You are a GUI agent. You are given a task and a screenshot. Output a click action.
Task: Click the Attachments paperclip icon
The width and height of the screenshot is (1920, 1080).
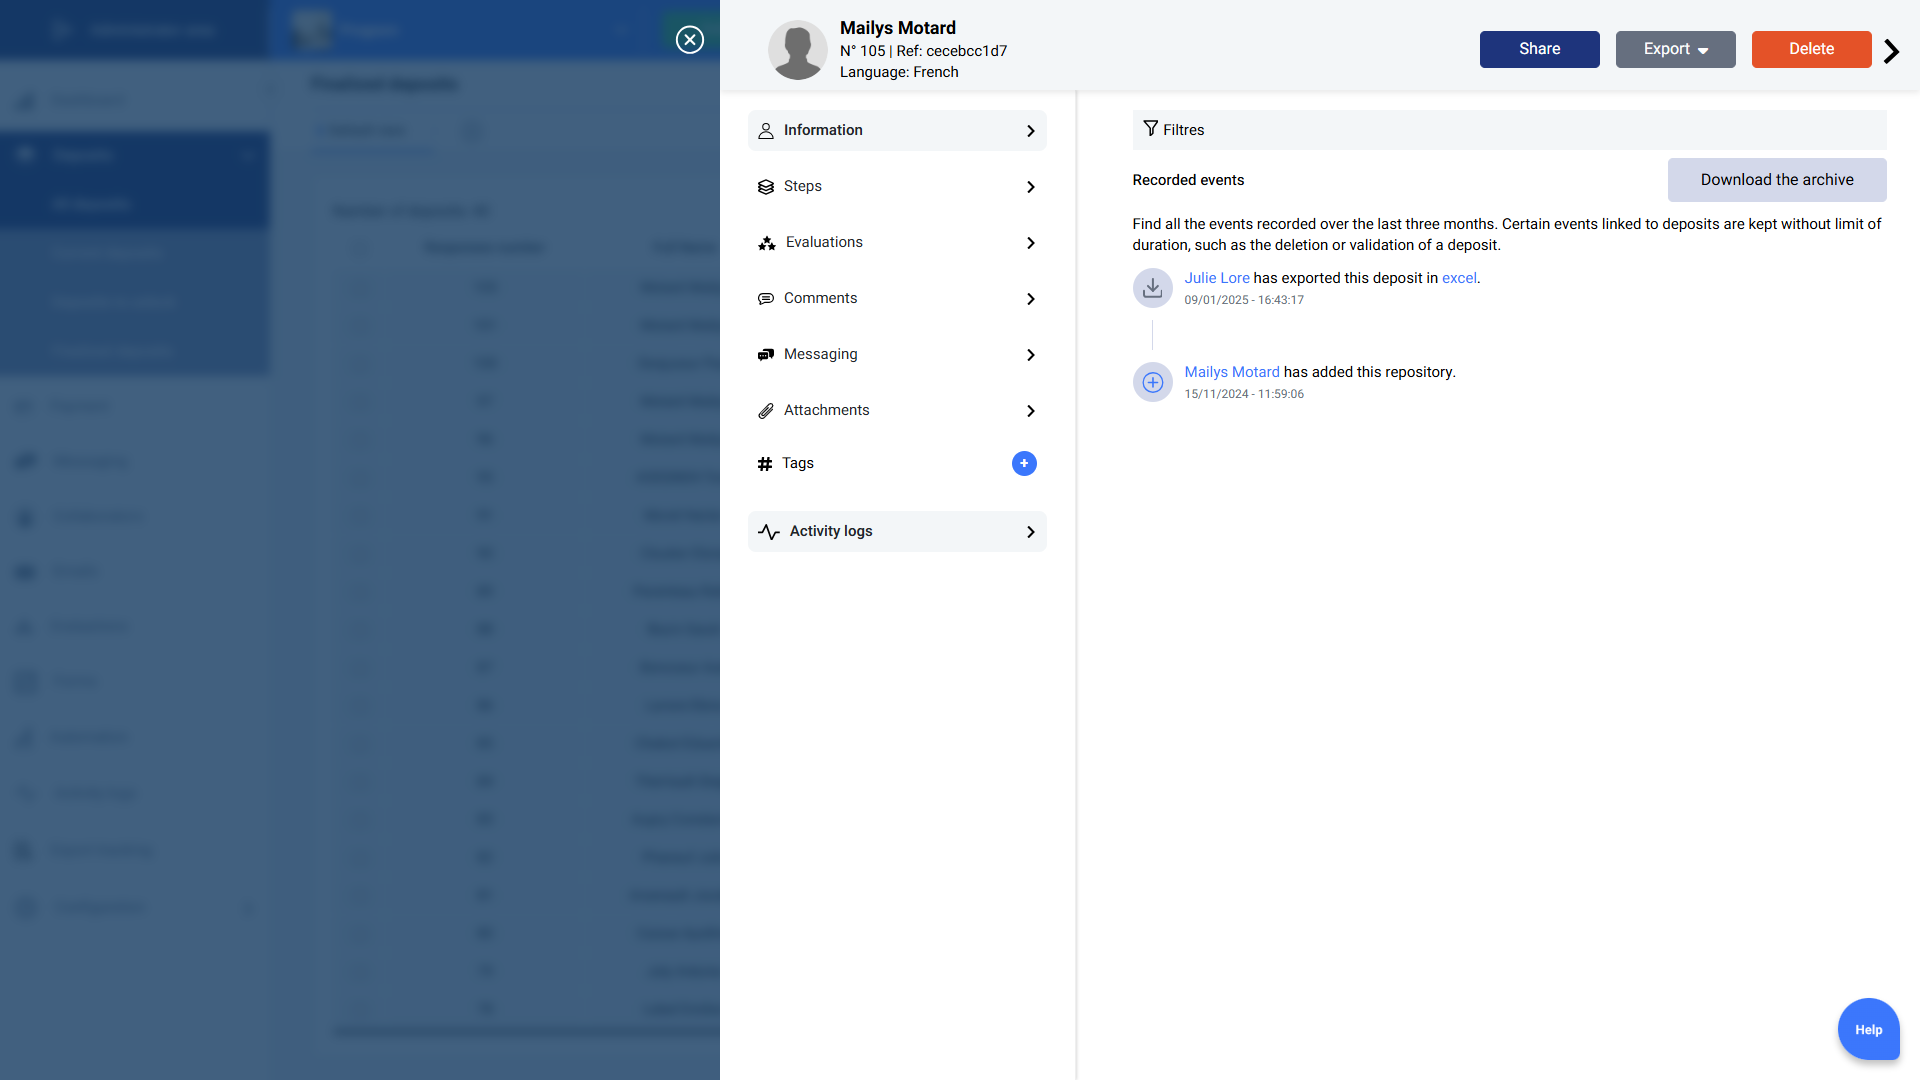click(766, 411)
